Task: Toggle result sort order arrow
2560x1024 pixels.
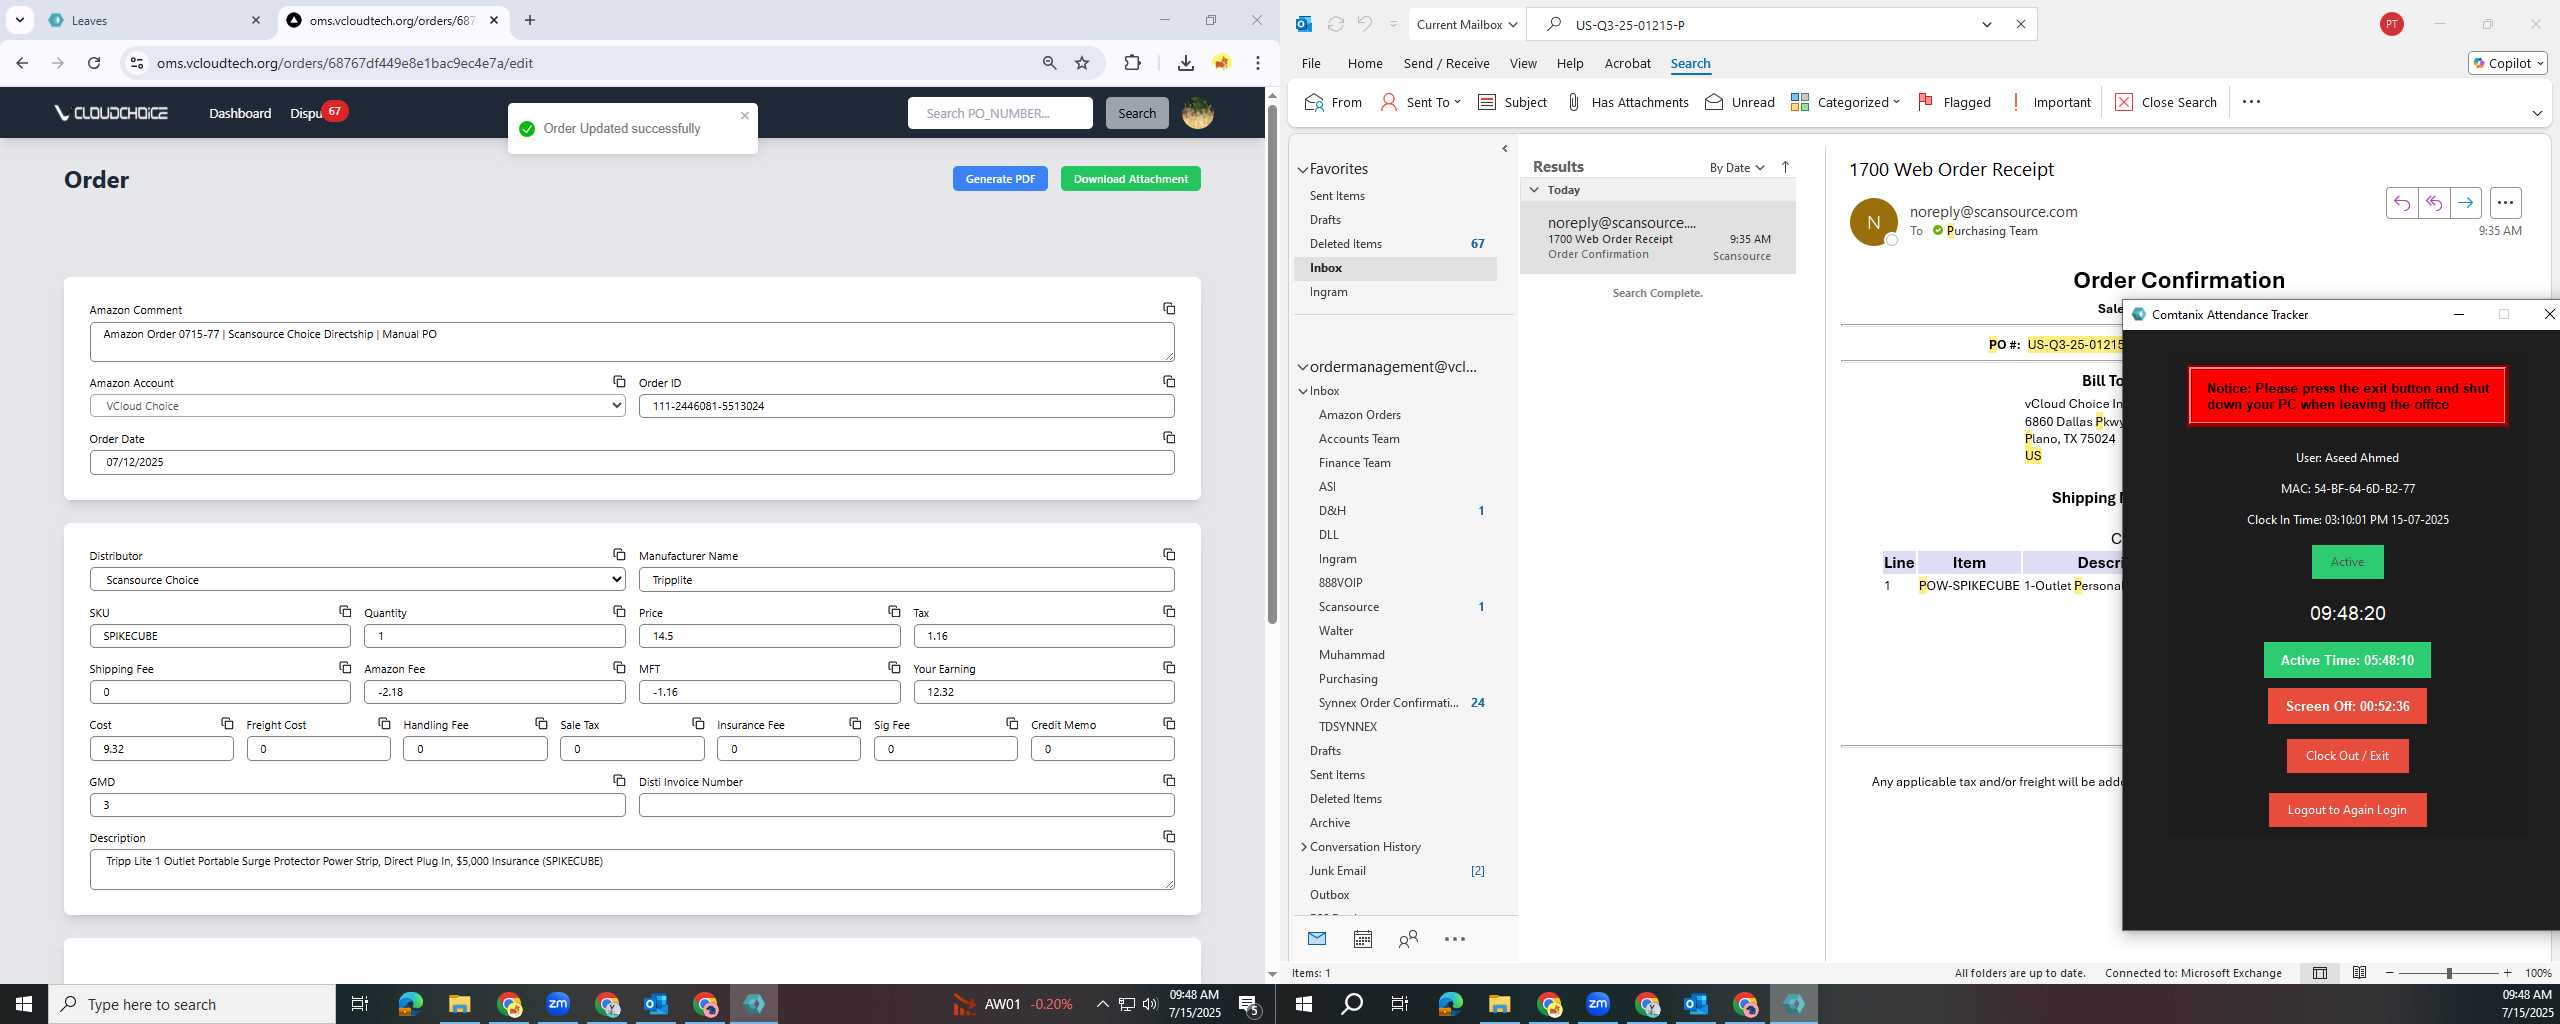Action: pos(1785,167)
